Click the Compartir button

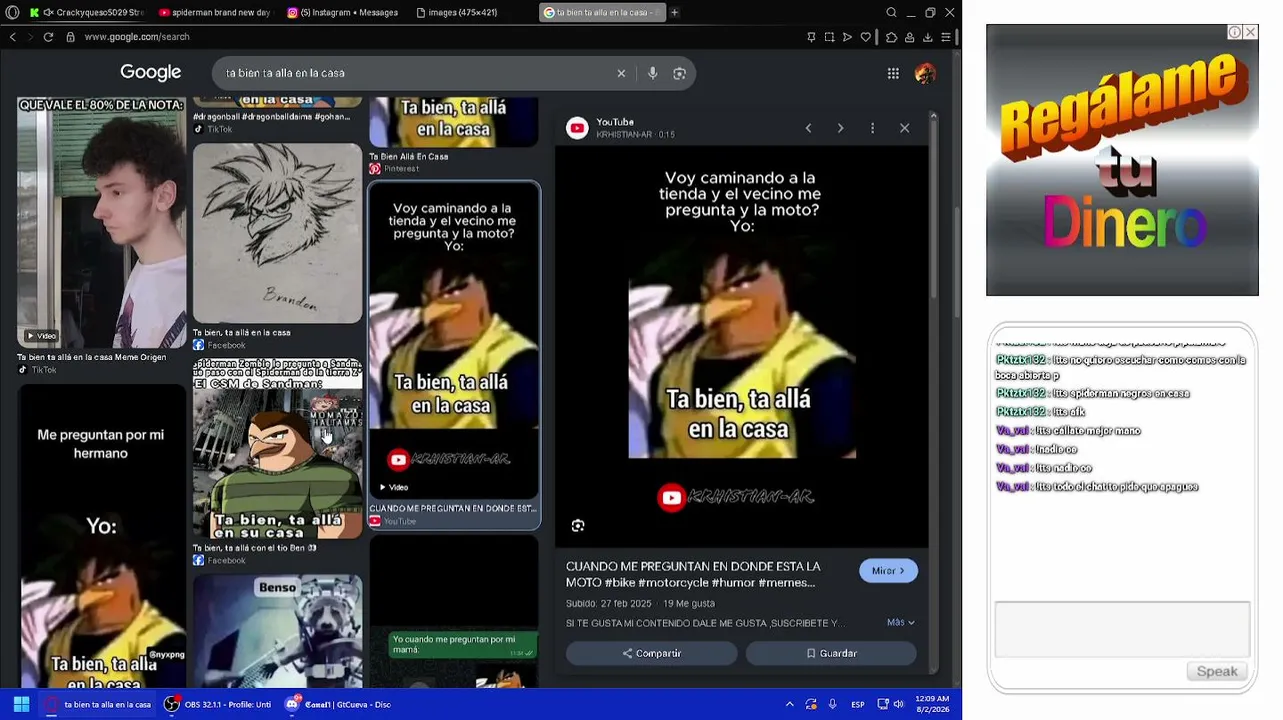651,653
